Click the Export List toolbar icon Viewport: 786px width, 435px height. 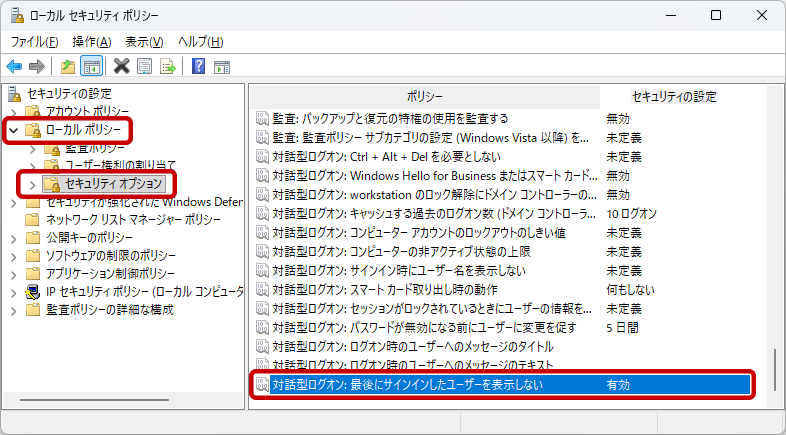[x=168, y=66]
